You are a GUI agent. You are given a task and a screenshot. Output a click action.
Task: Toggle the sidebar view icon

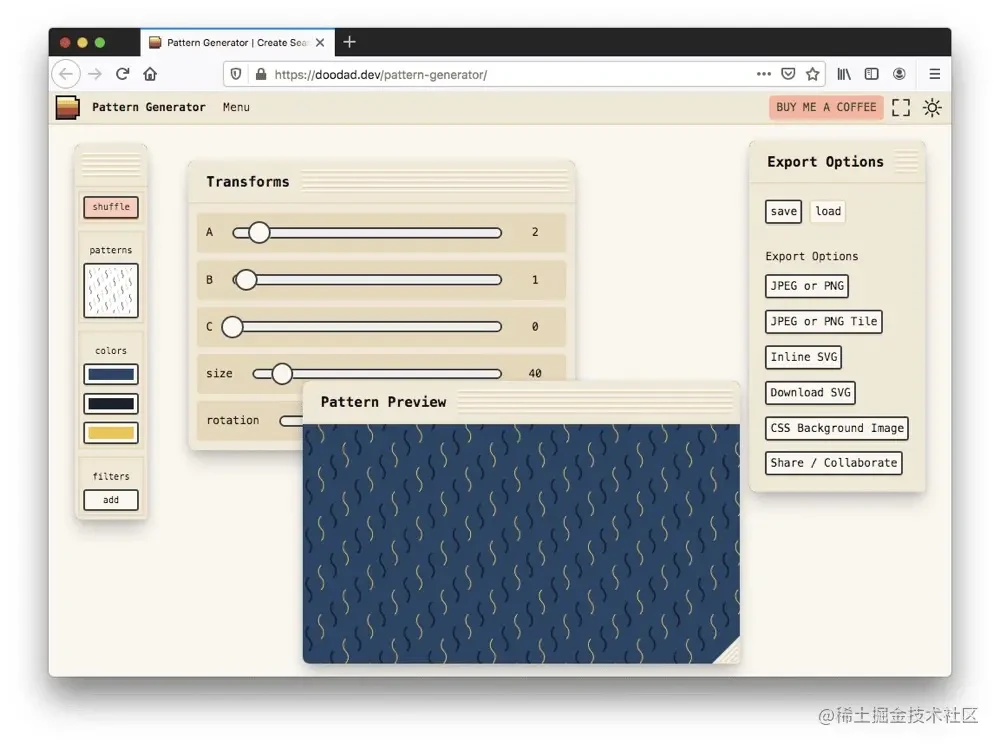[x=871, y=74]
